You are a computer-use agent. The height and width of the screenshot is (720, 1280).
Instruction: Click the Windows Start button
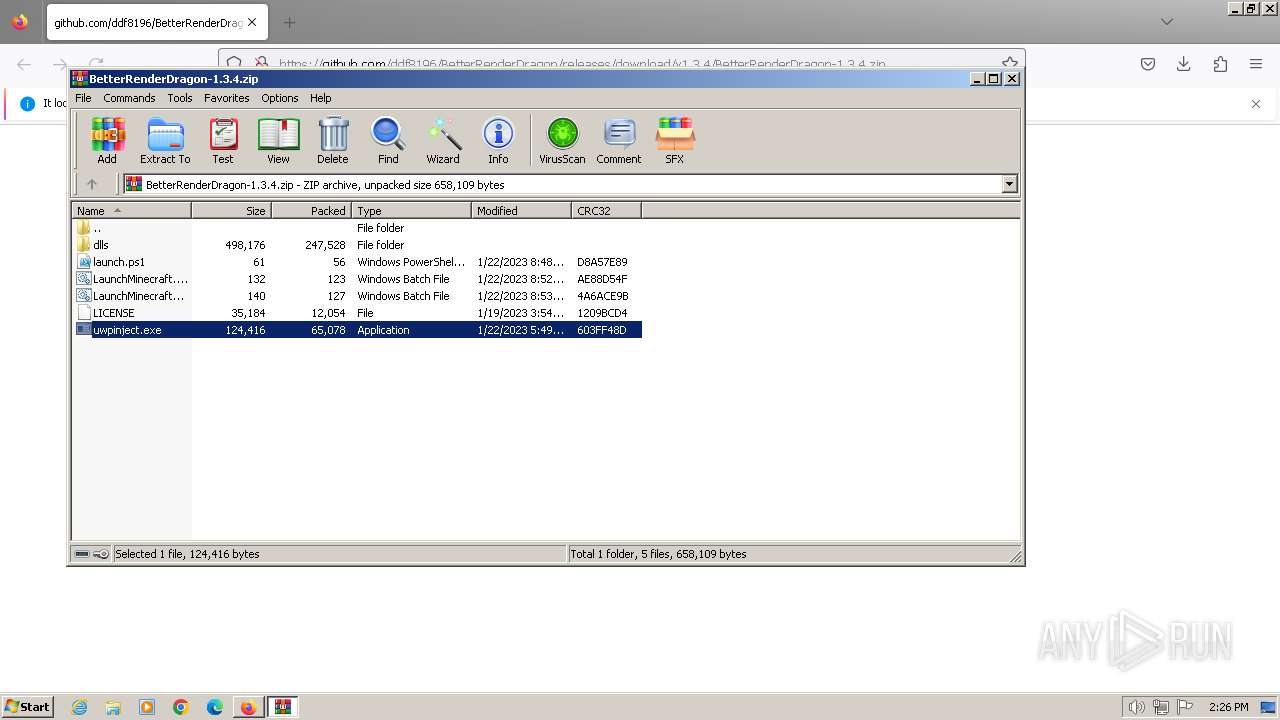tap(28, 707)
